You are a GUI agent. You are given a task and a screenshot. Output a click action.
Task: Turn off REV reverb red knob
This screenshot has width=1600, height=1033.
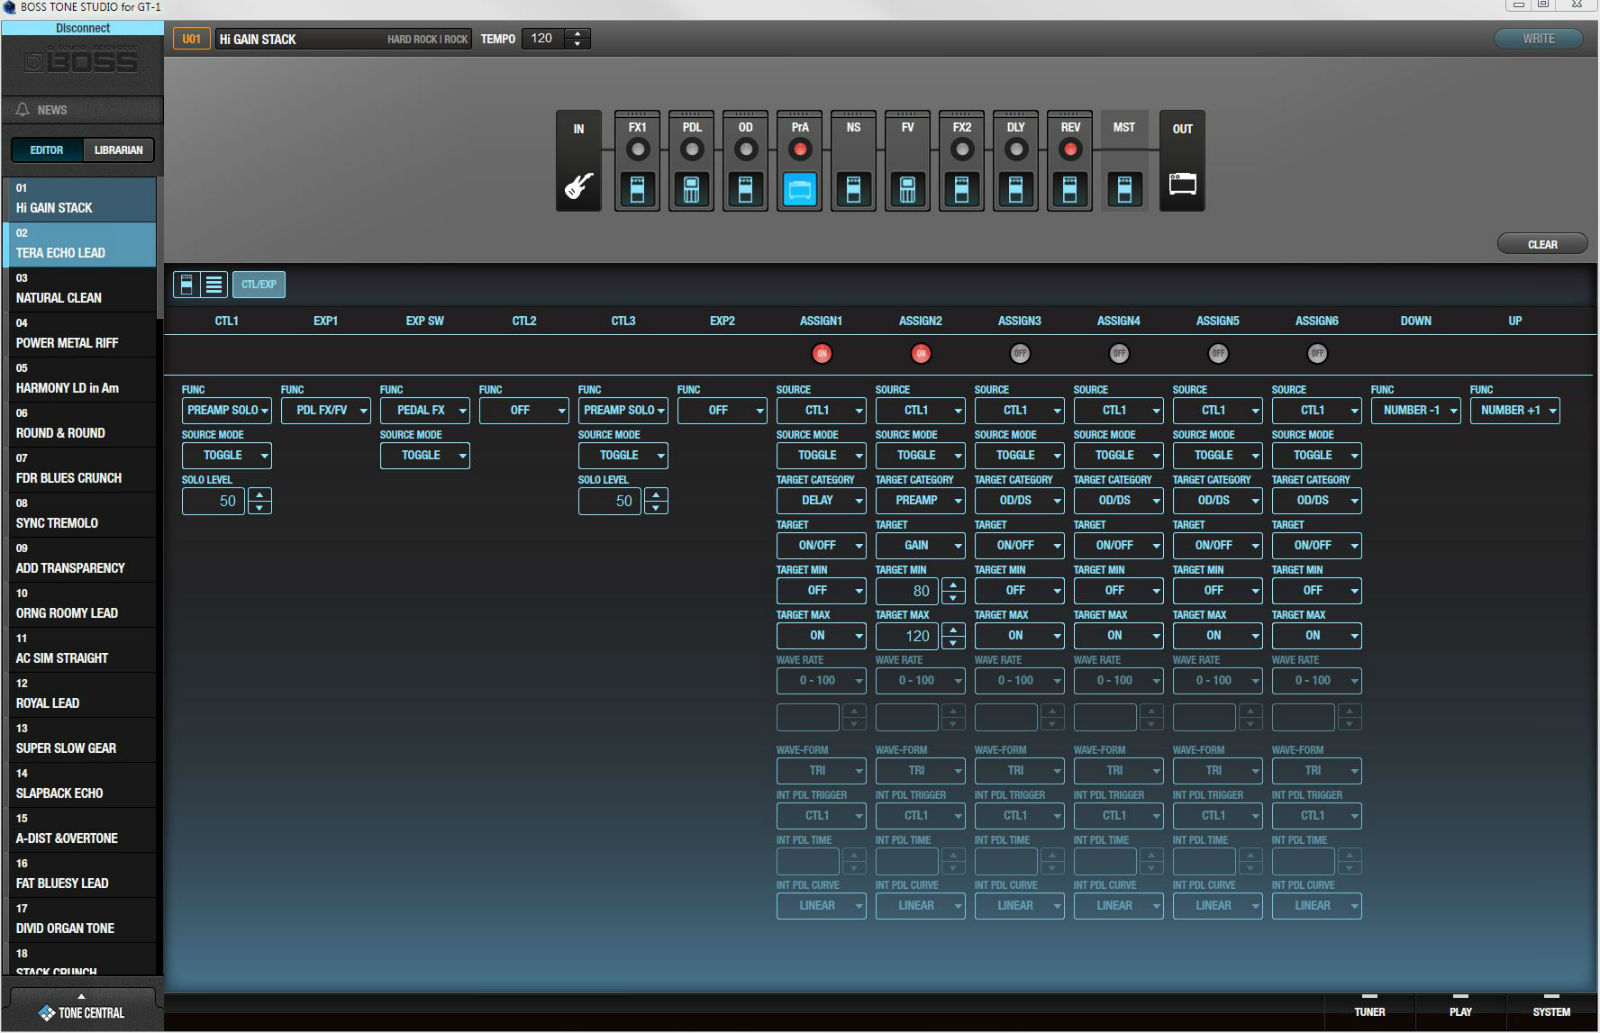[x=1069, y=149]
